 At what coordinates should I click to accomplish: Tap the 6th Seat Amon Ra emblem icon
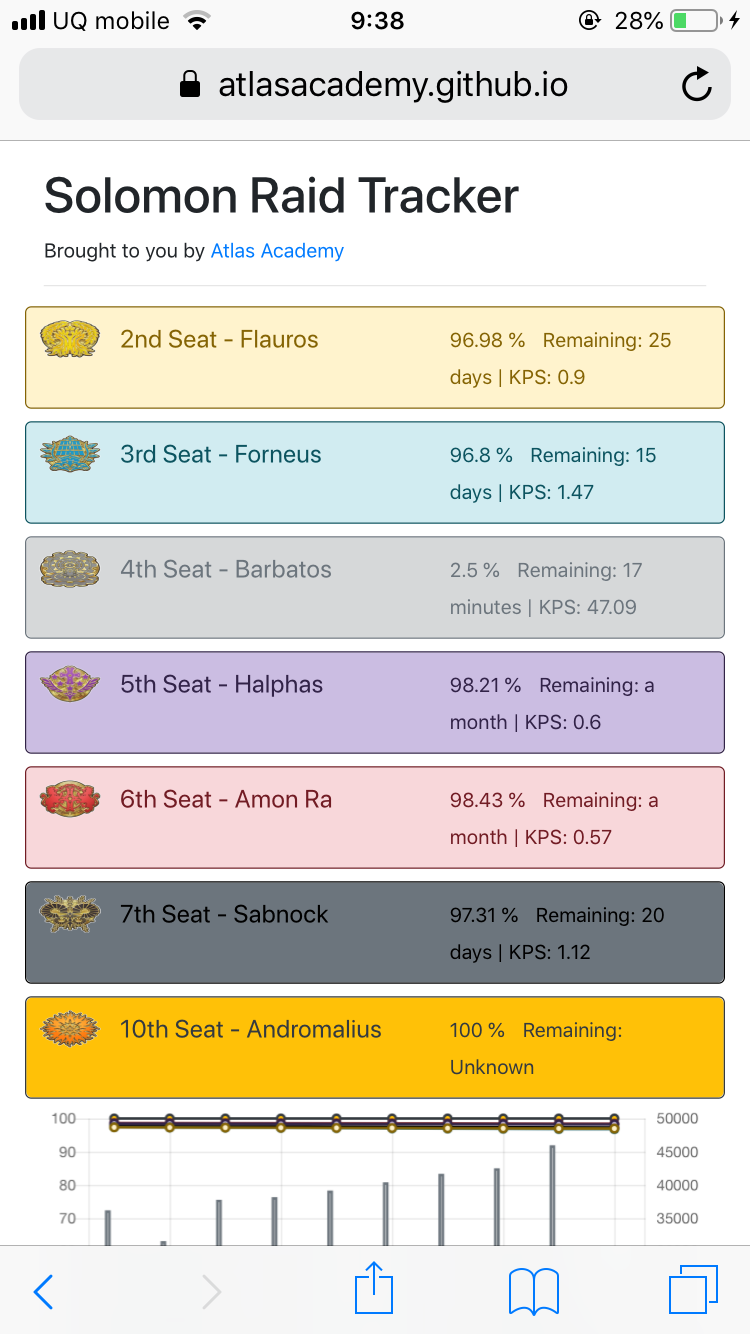tap(70, 799)
